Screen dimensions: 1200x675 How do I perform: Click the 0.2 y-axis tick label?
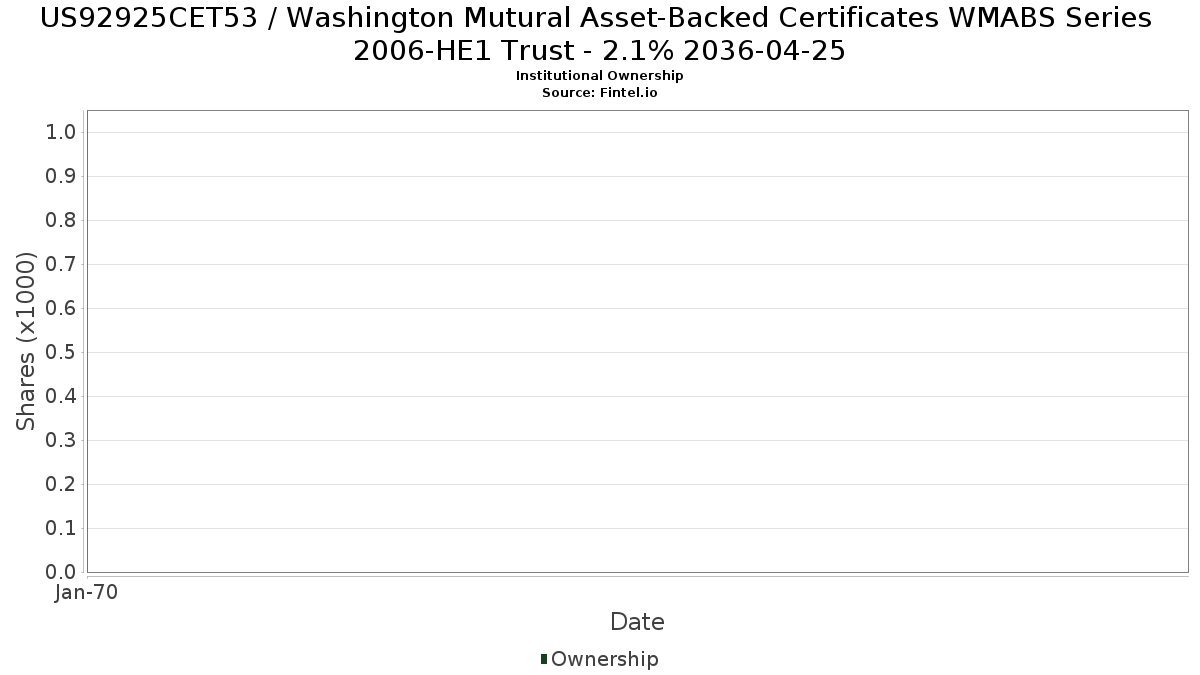(x=61, y=485)
